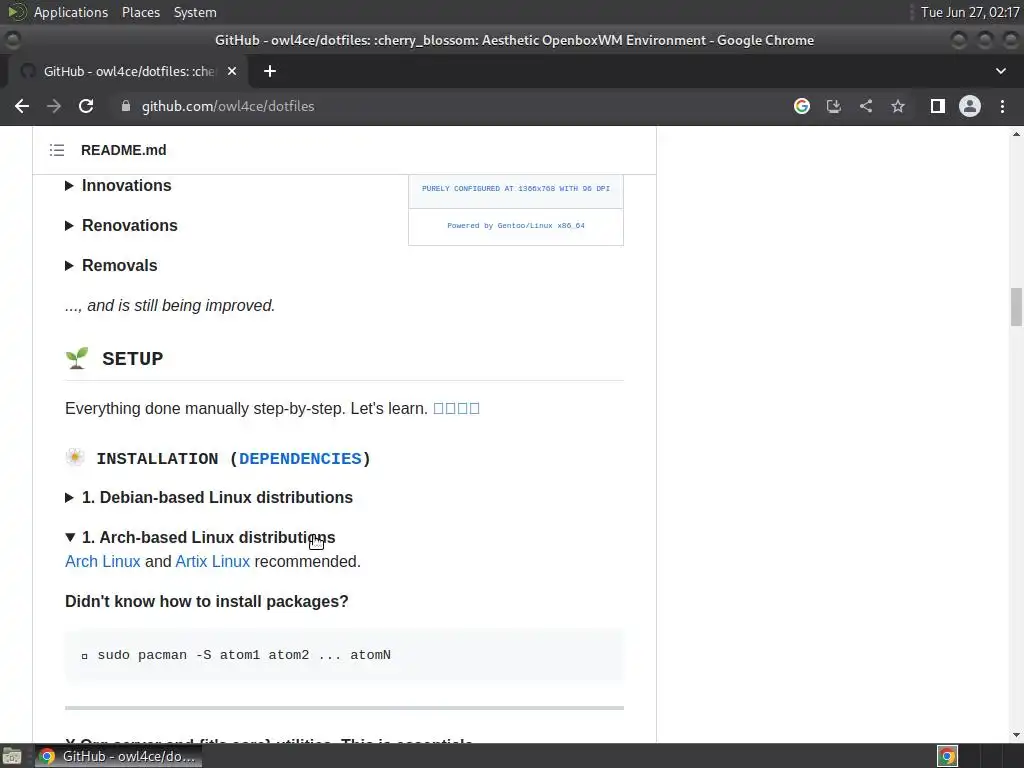Viewport: 1024px width, 768px height.
Task: Collapse Arch-based Linux distributions section
Action: pos(200,537)
